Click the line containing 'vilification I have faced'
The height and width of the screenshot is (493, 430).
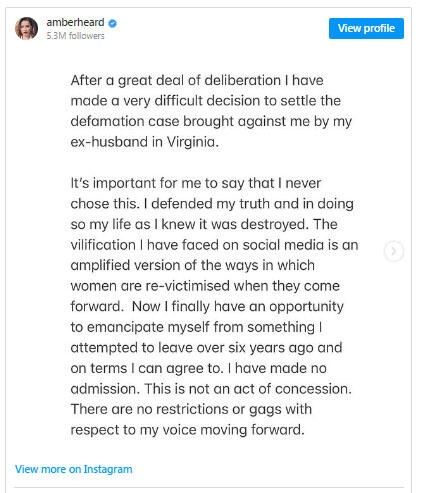click(x=214, y=245)
